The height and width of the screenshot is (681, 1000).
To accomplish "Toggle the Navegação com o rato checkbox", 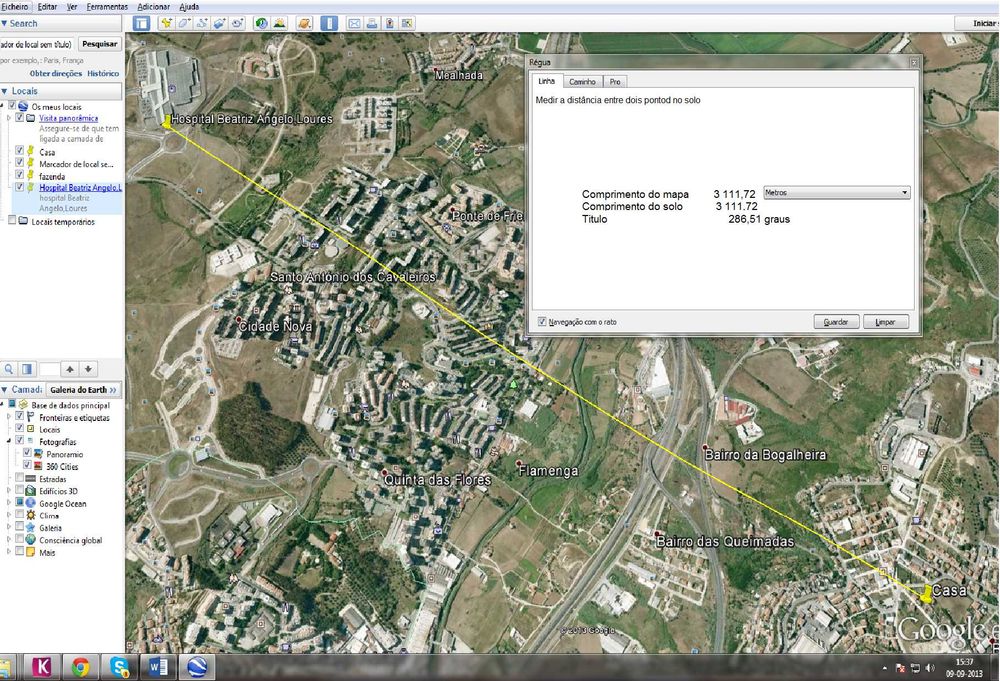I will 542,321.
